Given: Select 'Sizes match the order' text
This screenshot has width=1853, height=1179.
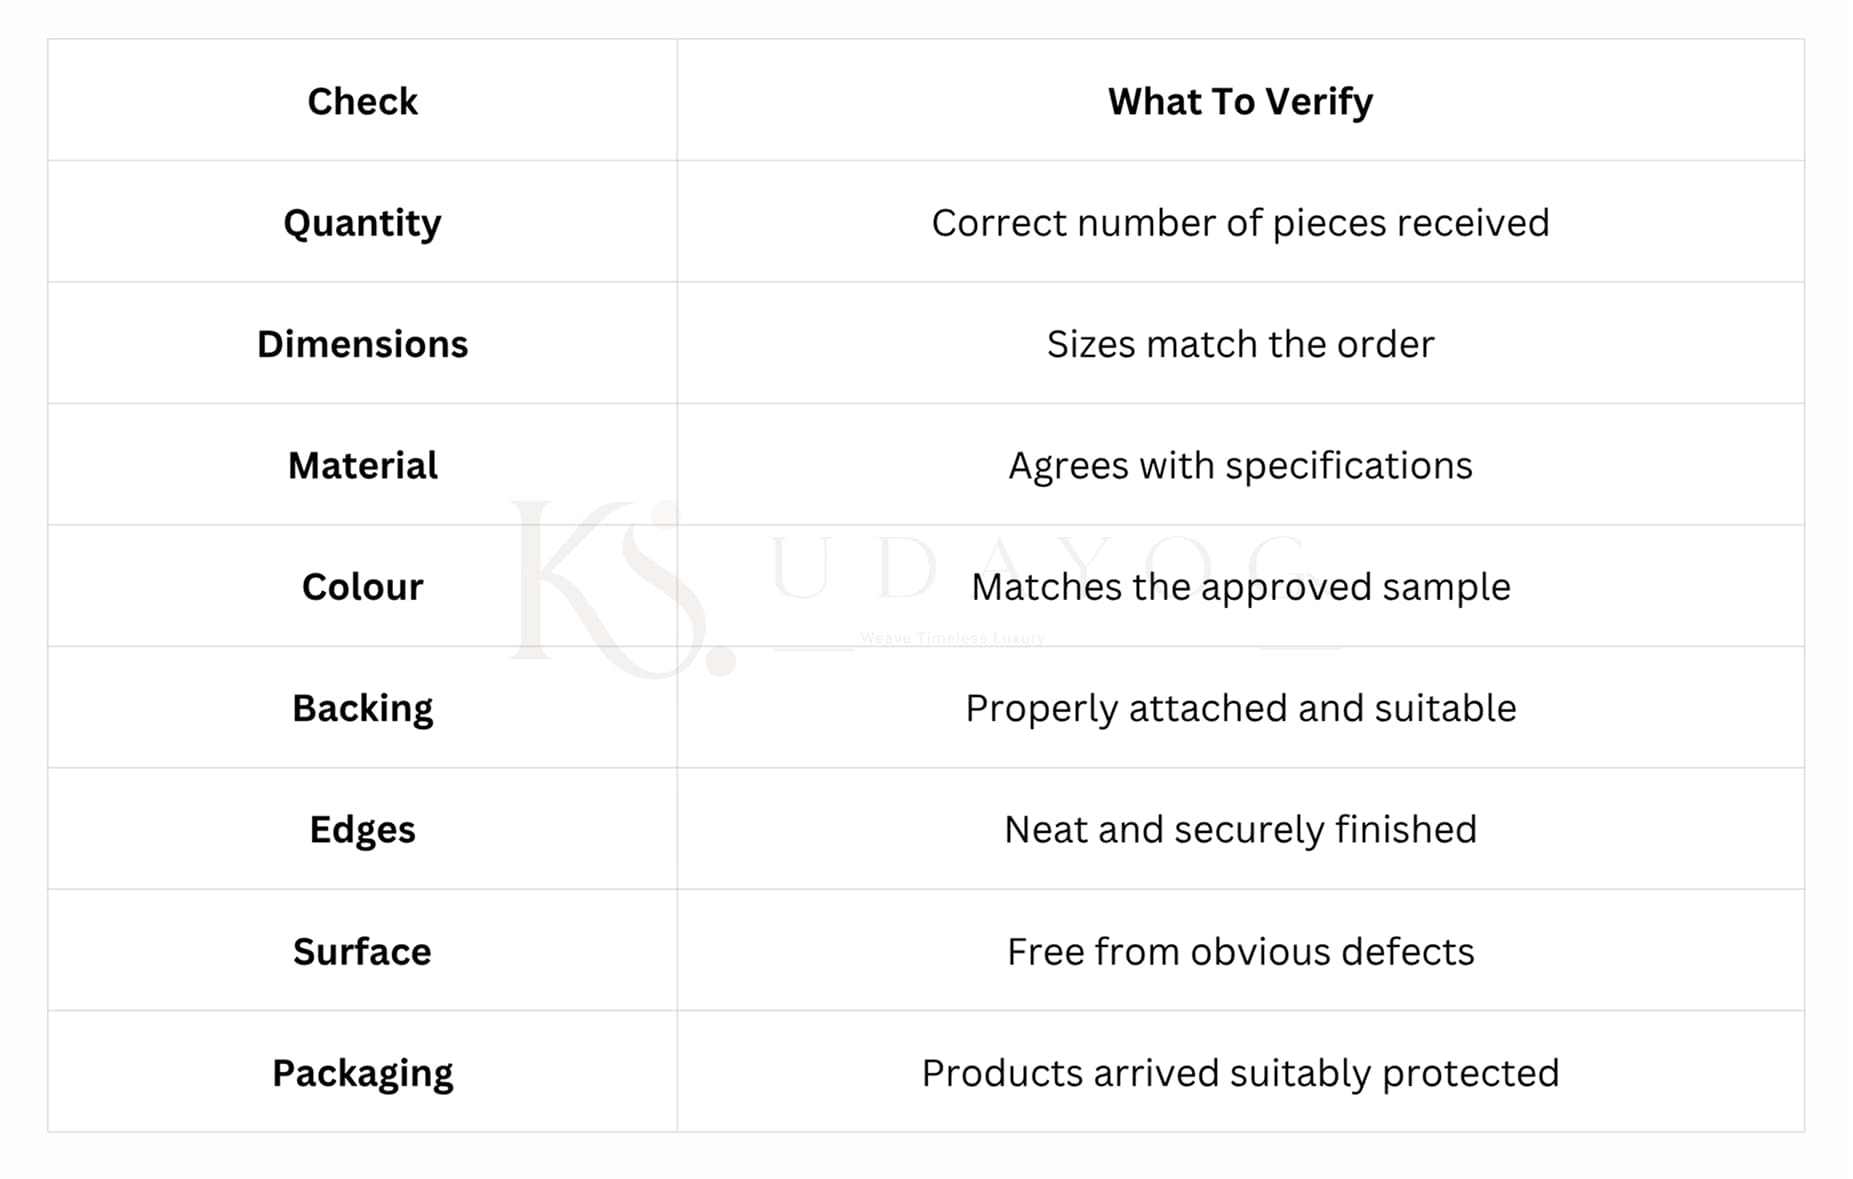Looking at the screenshot, I should (x=1240, y=344).
